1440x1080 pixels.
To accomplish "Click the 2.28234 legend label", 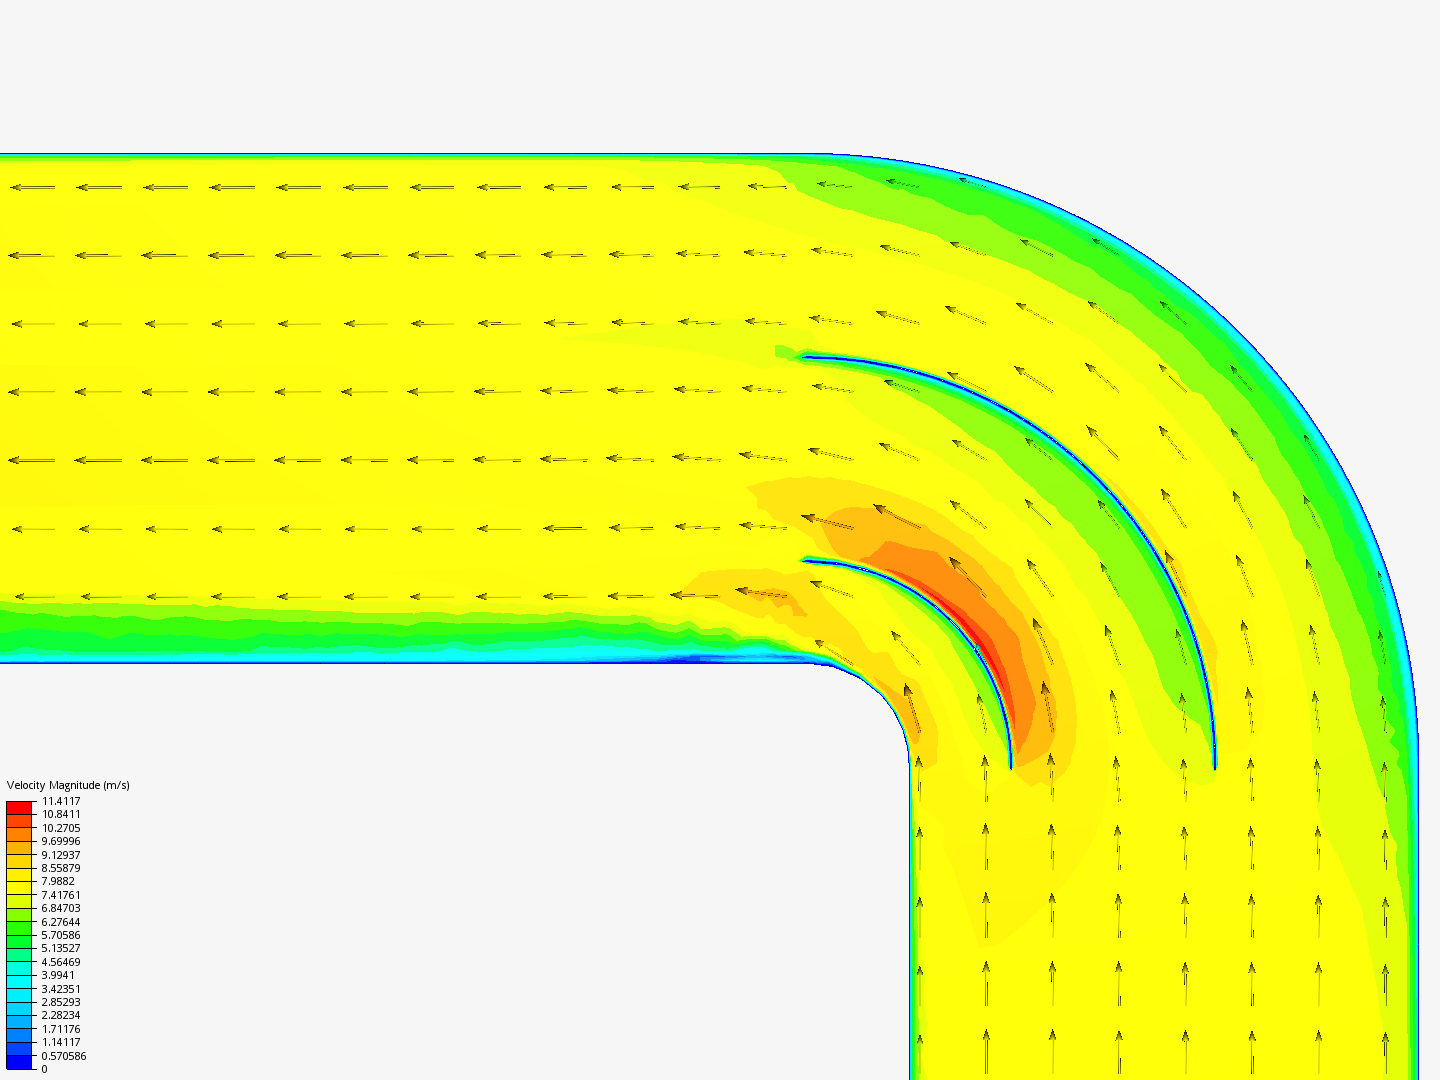I will [x=61, y=1015].
